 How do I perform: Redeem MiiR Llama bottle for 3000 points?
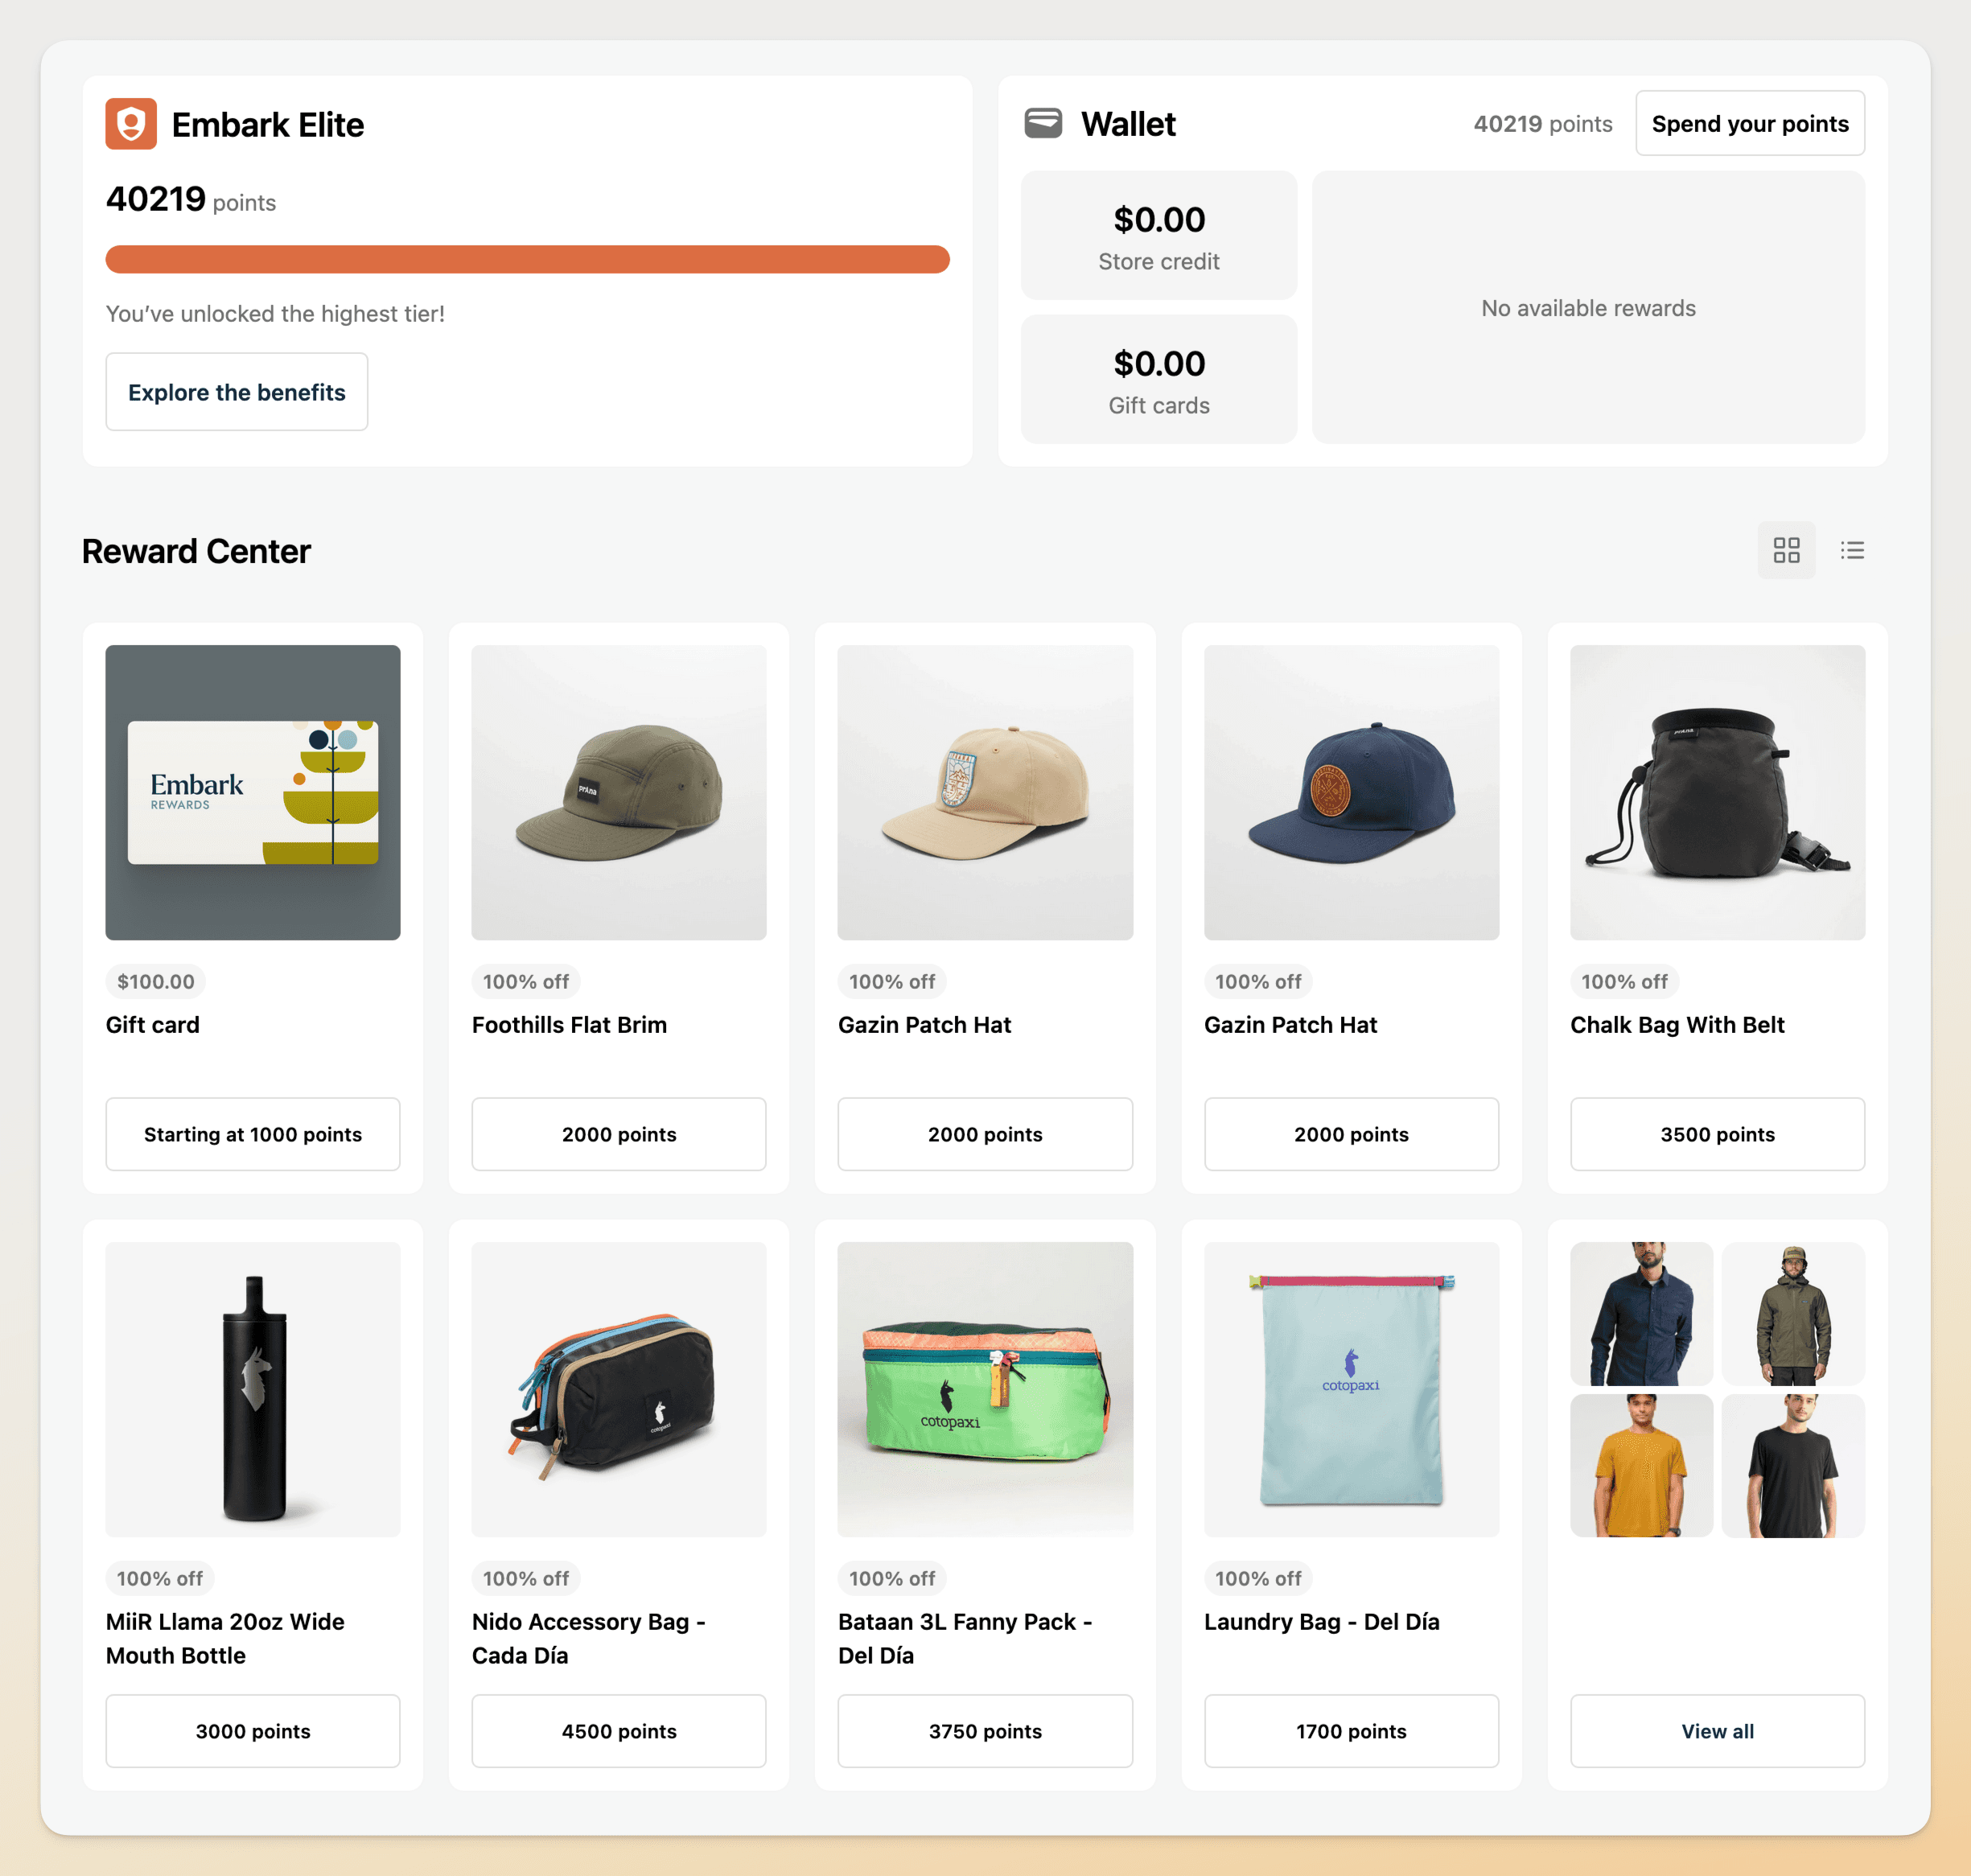[252, 1731]
